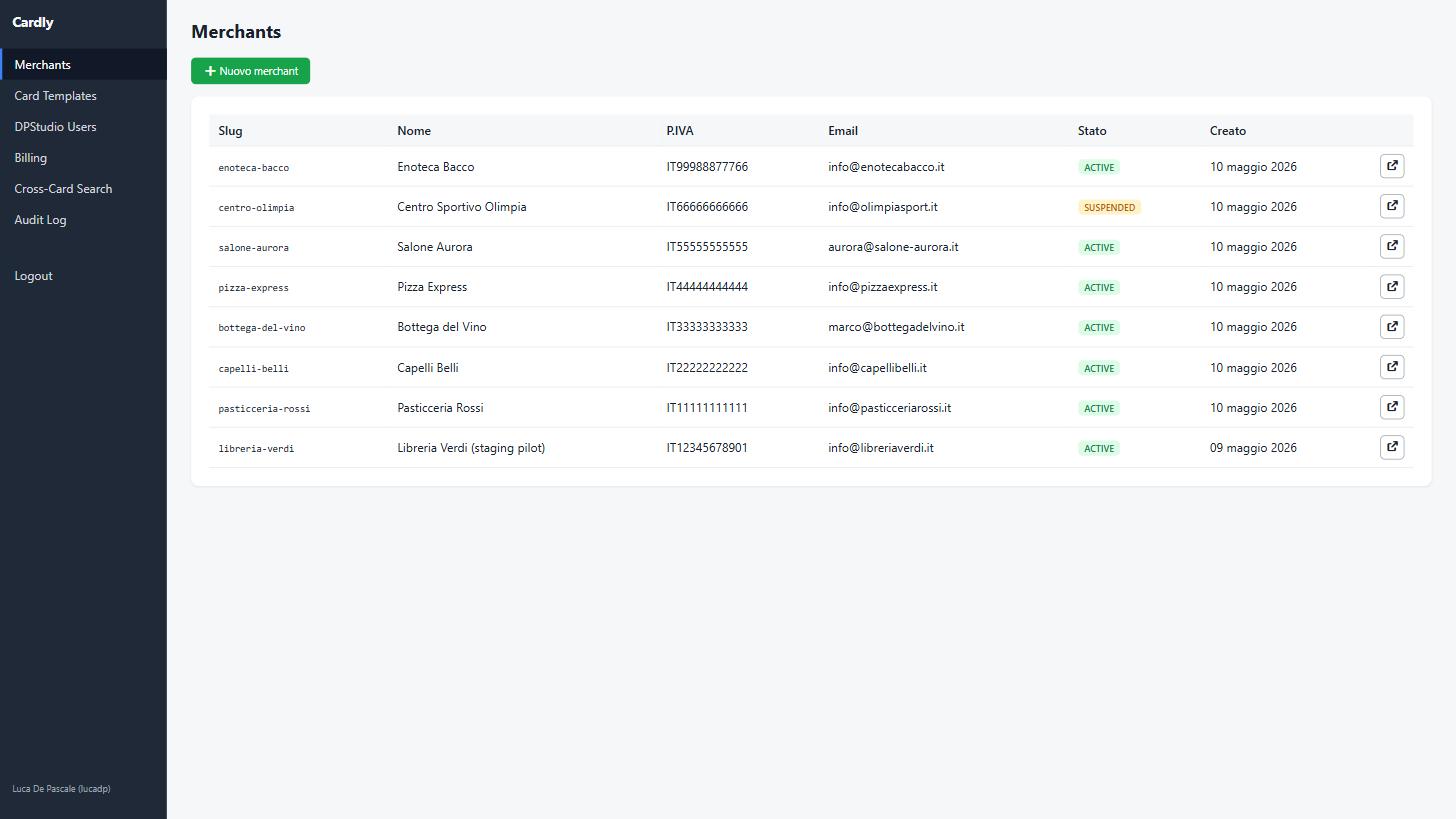Open Cross-Card Search
Screen dimensions: 1456x819
(83, 189)
